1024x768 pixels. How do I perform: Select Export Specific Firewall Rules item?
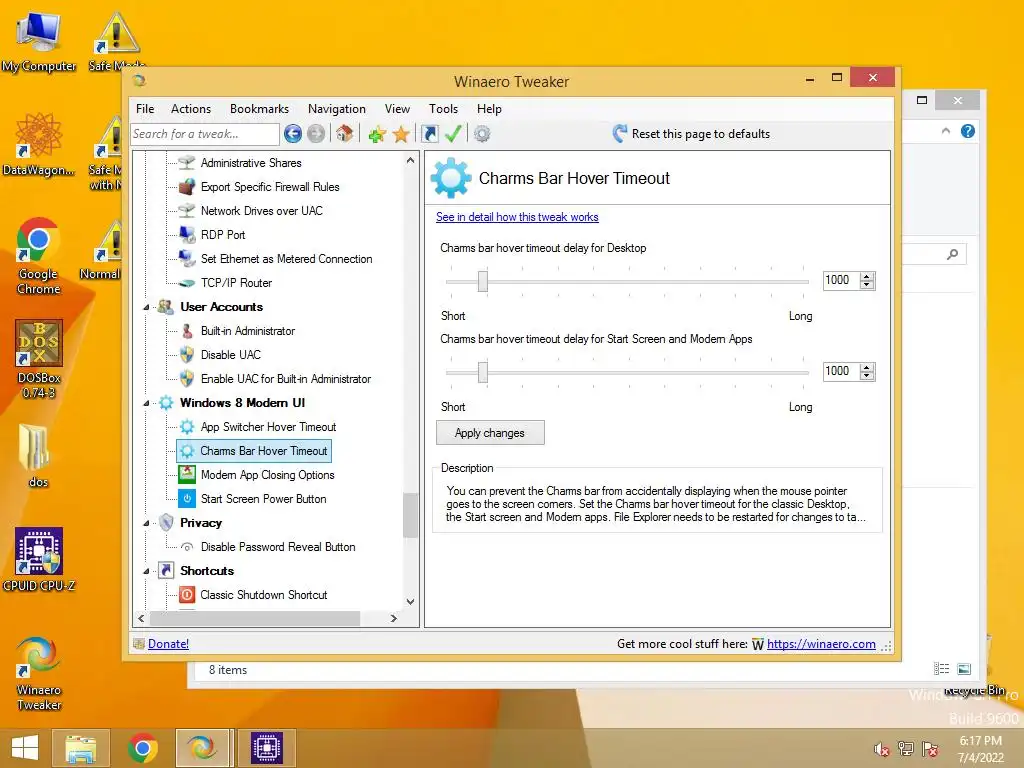coord(270,187)
